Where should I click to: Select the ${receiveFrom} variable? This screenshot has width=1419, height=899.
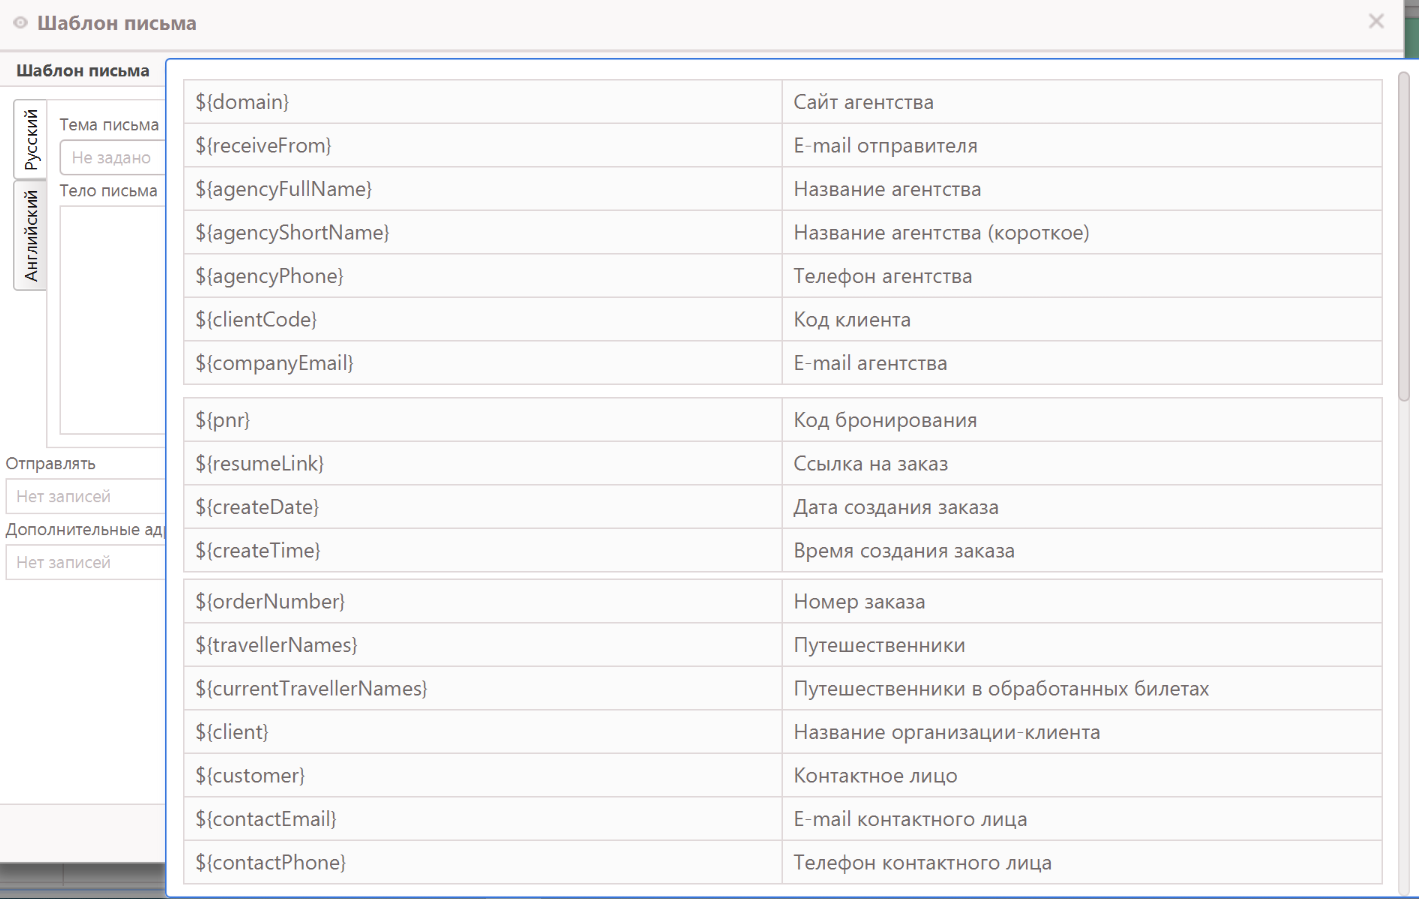pyautogui.click(x=263, y=146)
